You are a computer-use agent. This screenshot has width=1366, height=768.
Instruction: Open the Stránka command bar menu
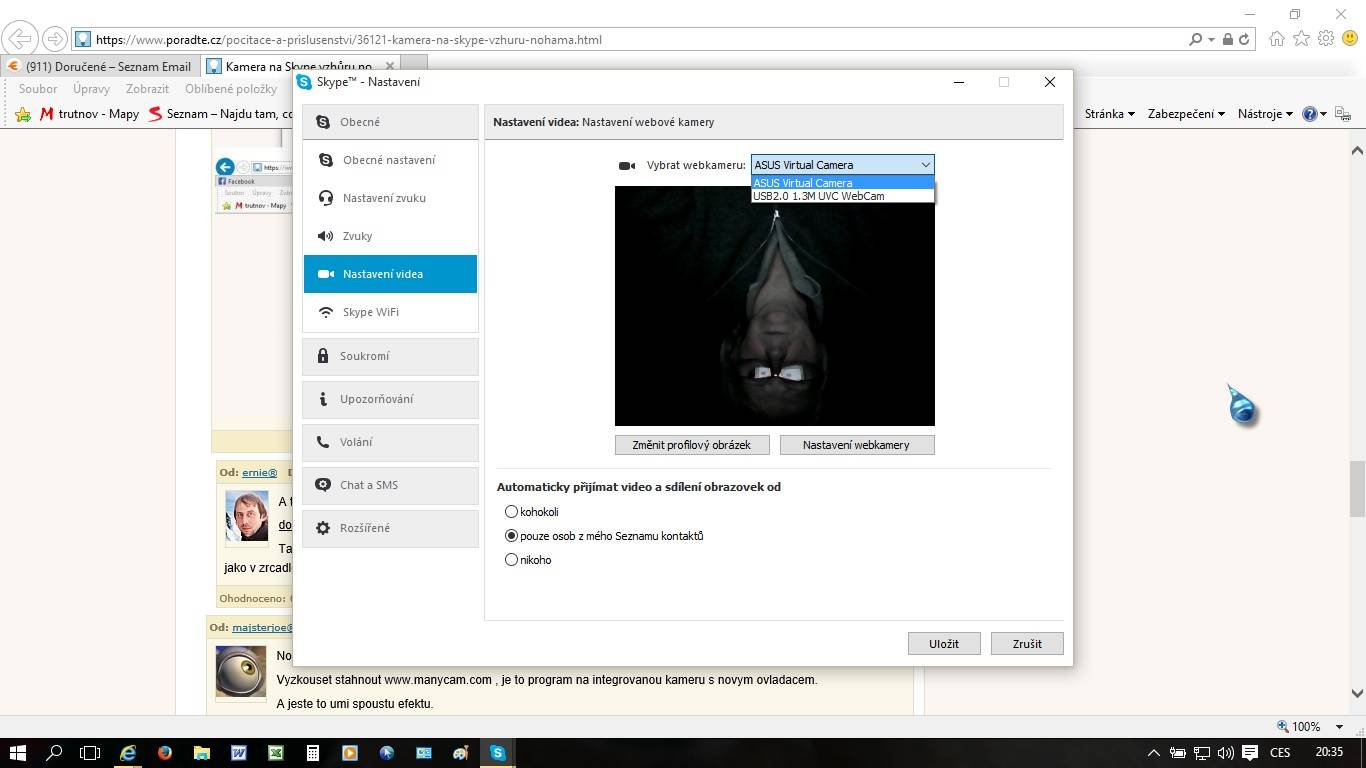[1109, 114]
